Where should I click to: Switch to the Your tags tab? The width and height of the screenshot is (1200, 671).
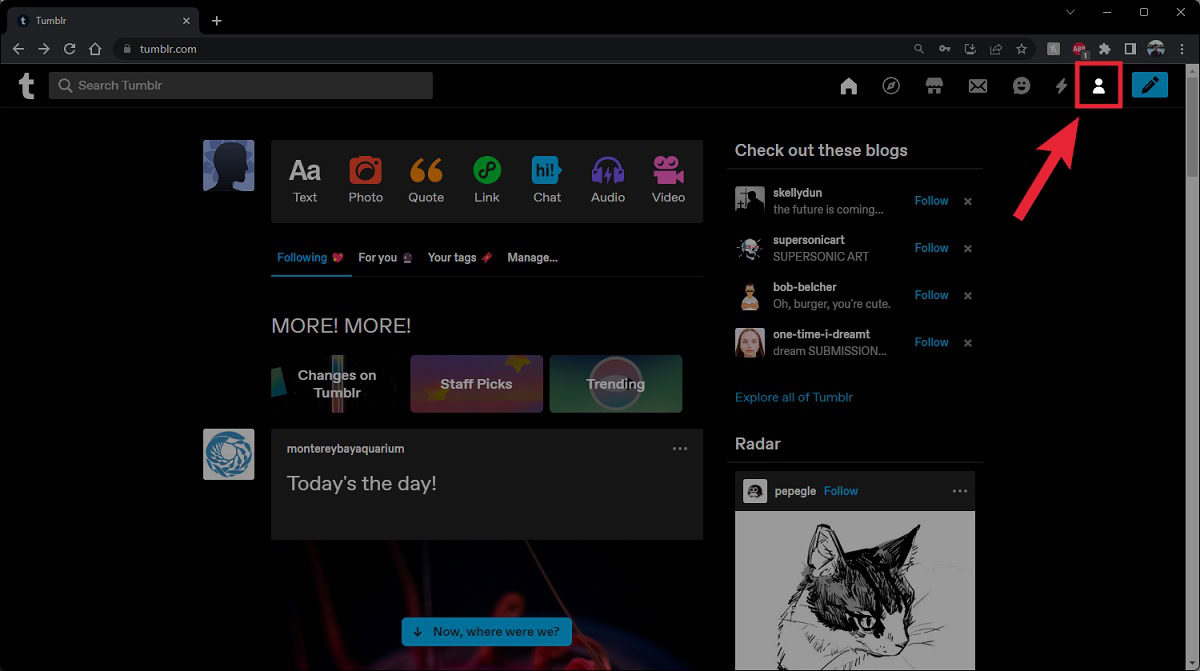click(x=460, y=257)
